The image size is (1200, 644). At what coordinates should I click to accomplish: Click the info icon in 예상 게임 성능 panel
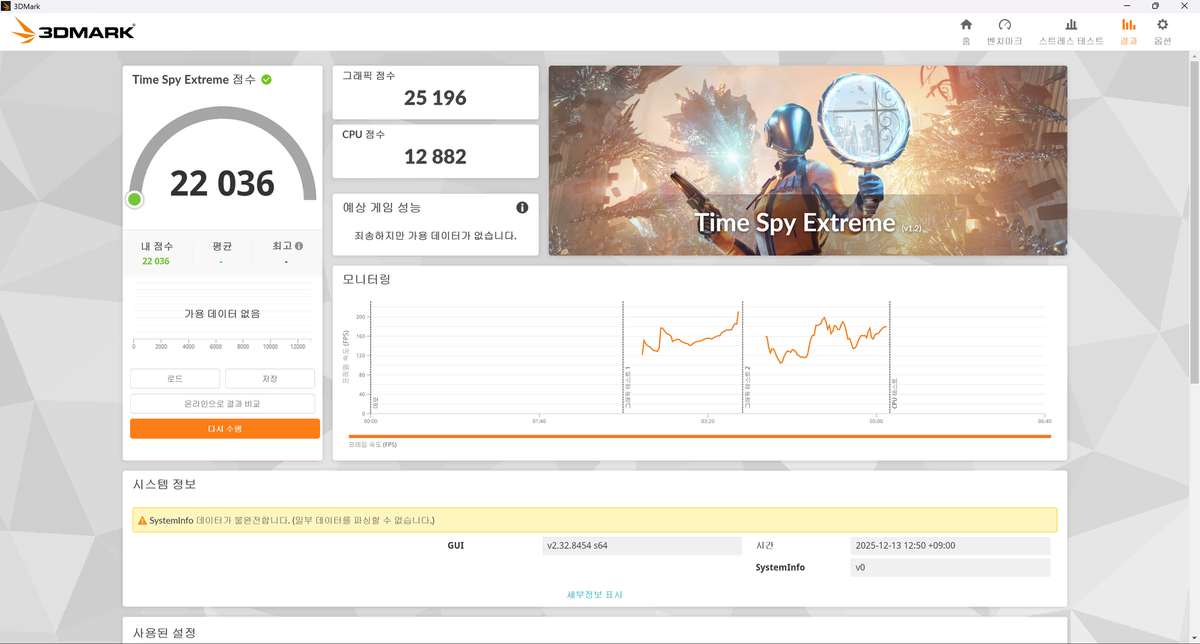(522, 207)
